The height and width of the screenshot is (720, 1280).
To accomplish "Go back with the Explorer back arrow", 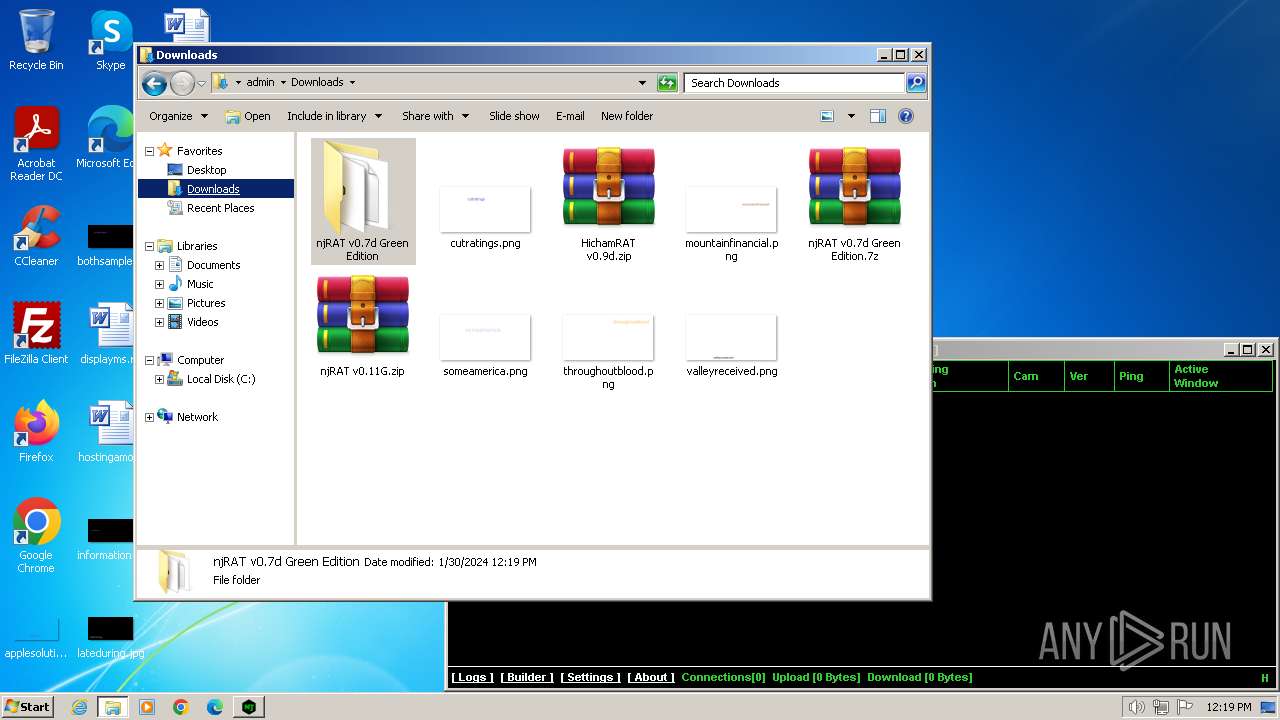I will pyautogui.click(x=154, y=83).
